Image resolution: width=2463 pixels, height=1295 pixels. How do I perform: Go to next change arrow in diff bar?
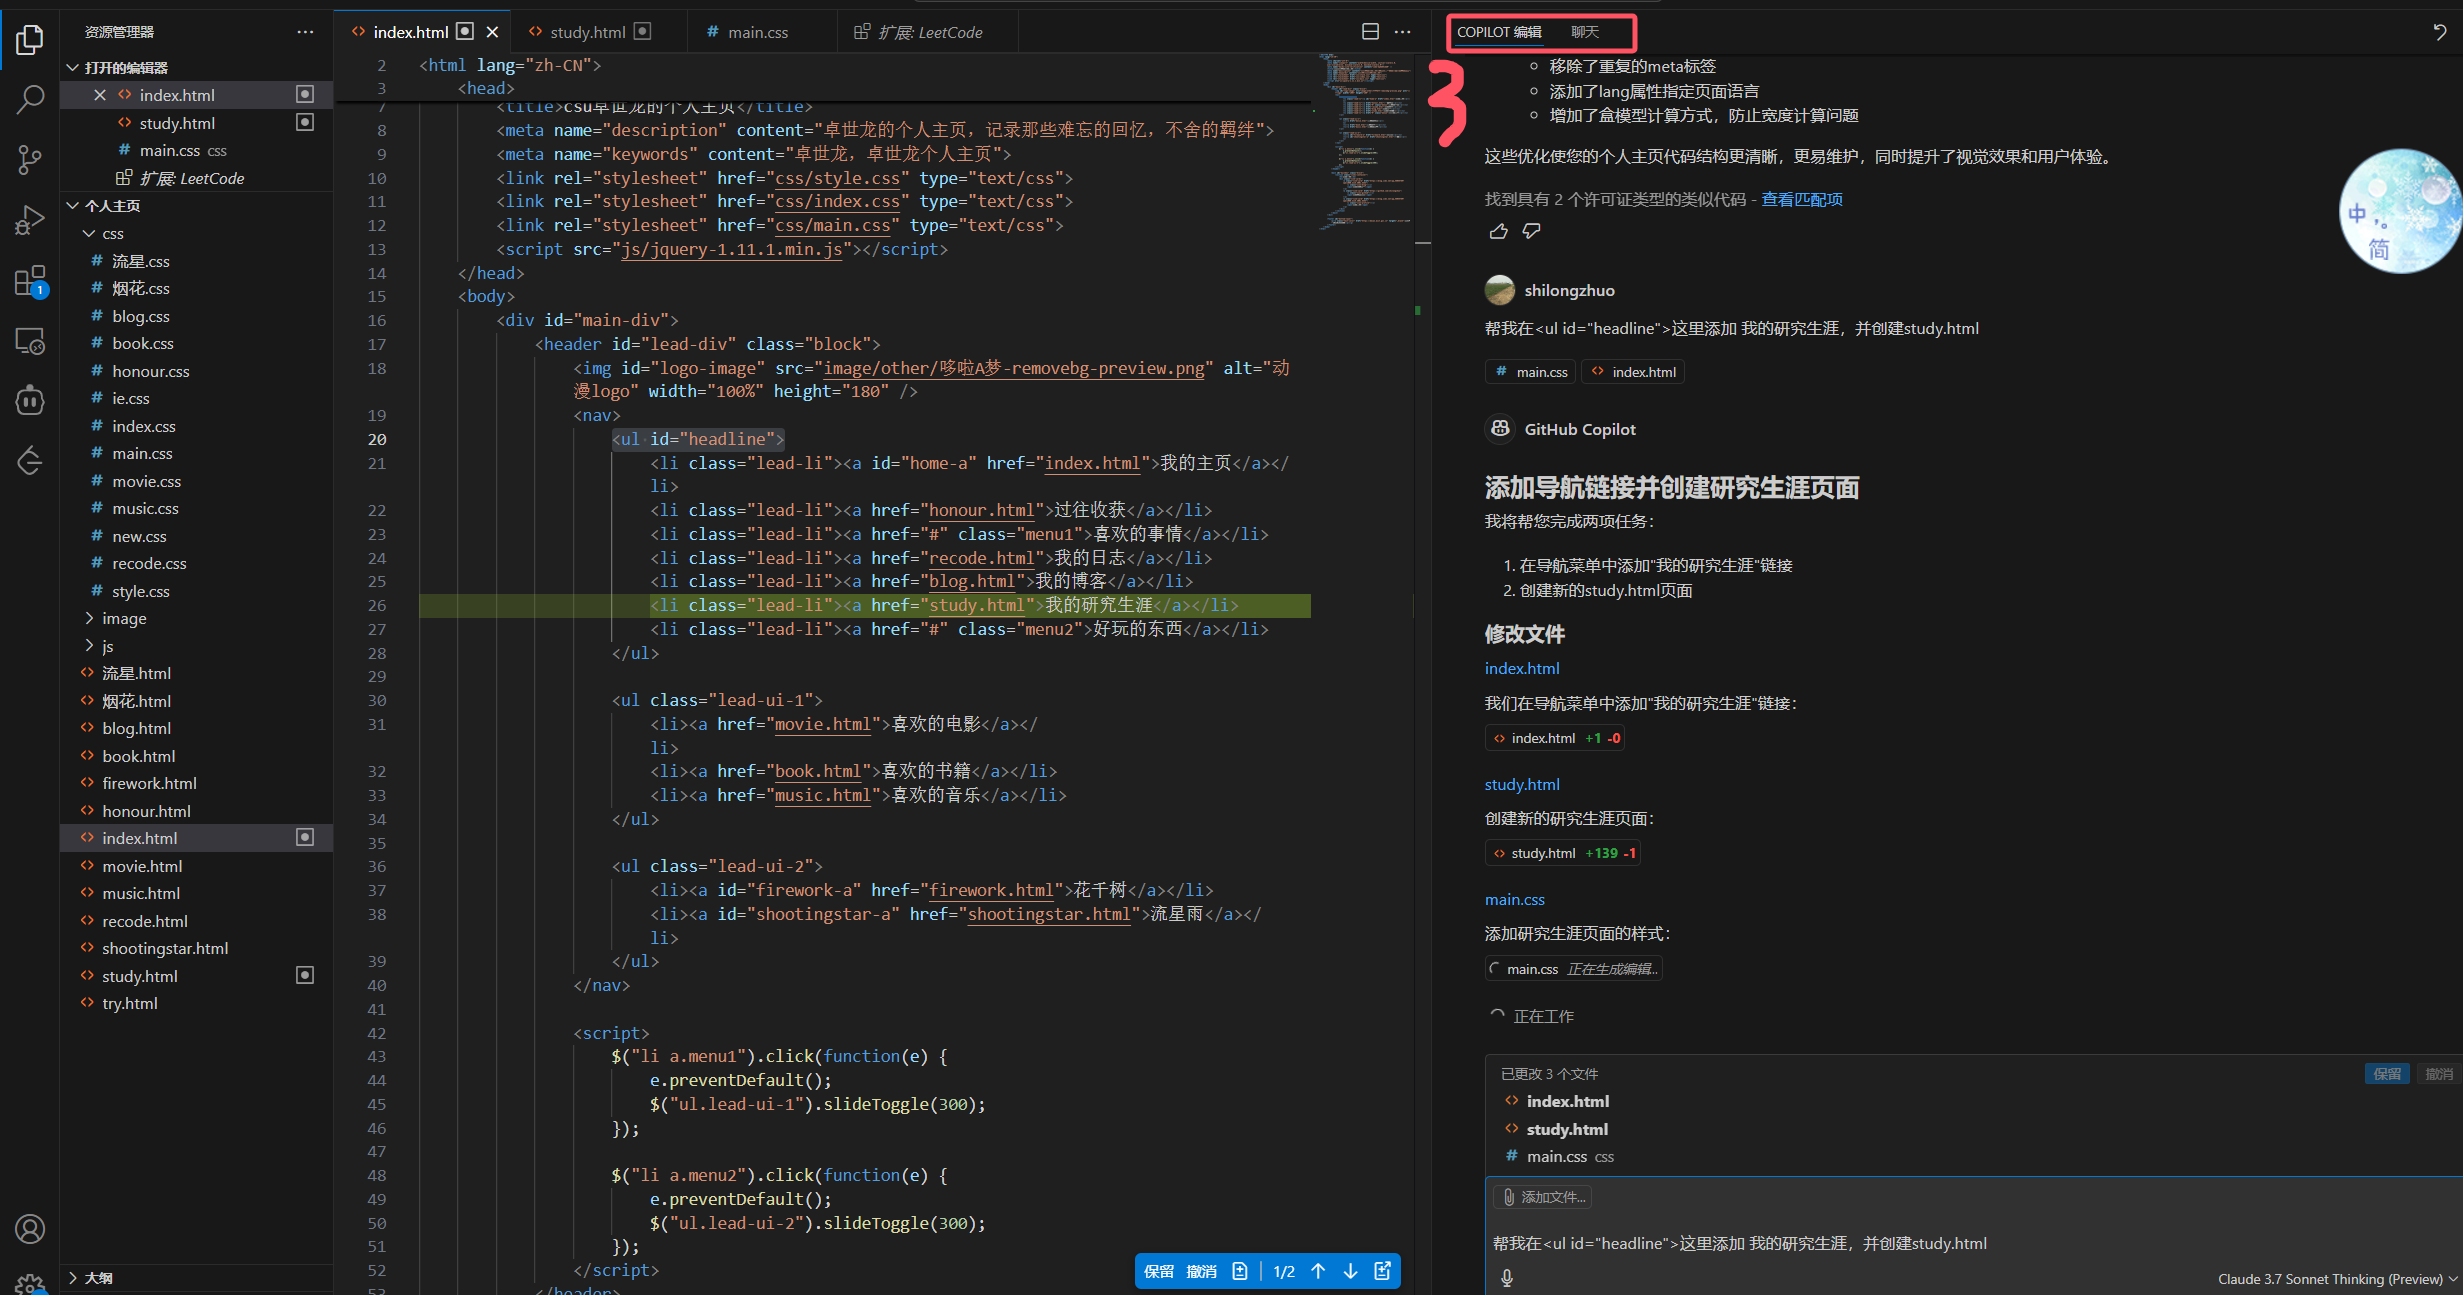1350,1271
